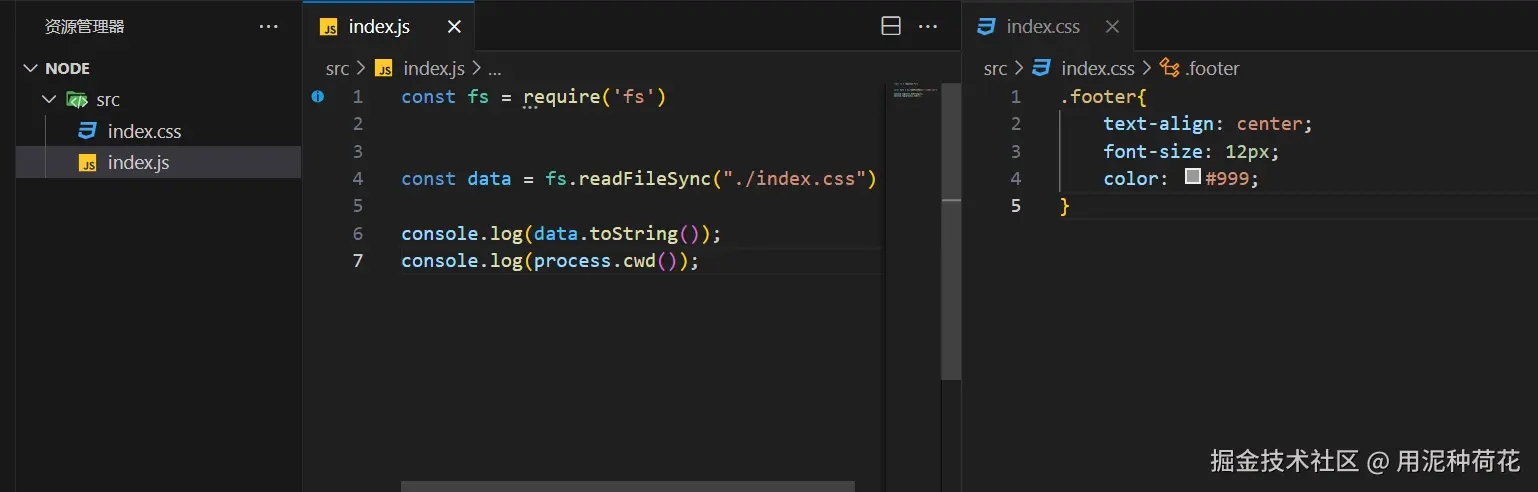Select index.js in the Explorer tree
The width and height of the screenshot is (1538, 492).
tap(138, 162)
